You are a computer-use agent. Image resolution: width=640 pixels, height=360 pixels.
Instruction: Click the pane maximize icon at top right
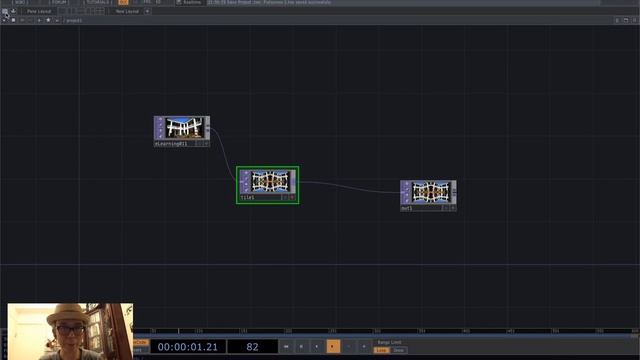tap(626, 20)
